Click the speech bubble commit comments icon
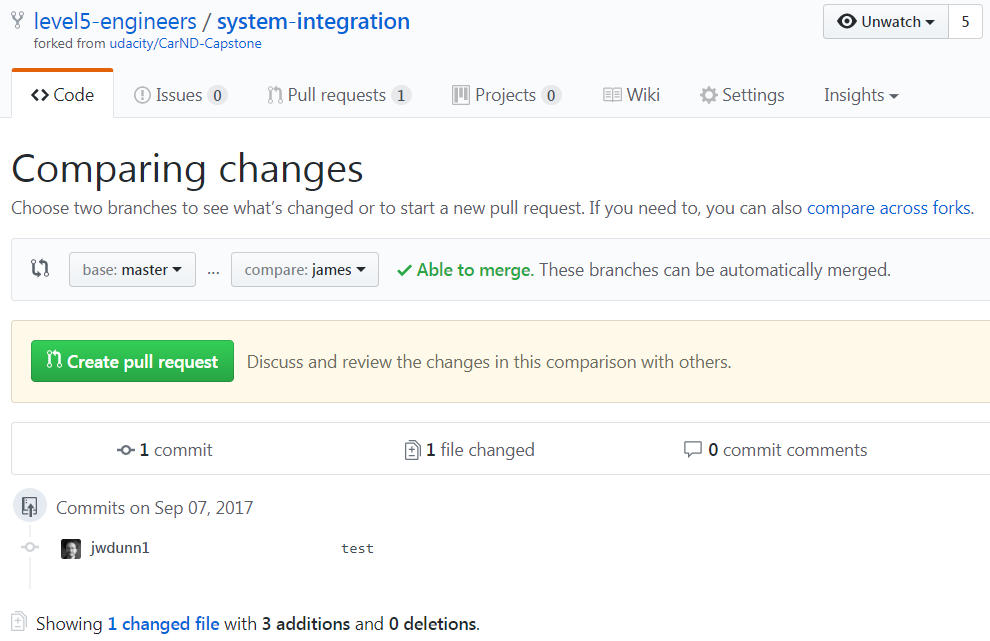This screenshot has width=990, height=641. pyautogui.click(x=693, y=449)
